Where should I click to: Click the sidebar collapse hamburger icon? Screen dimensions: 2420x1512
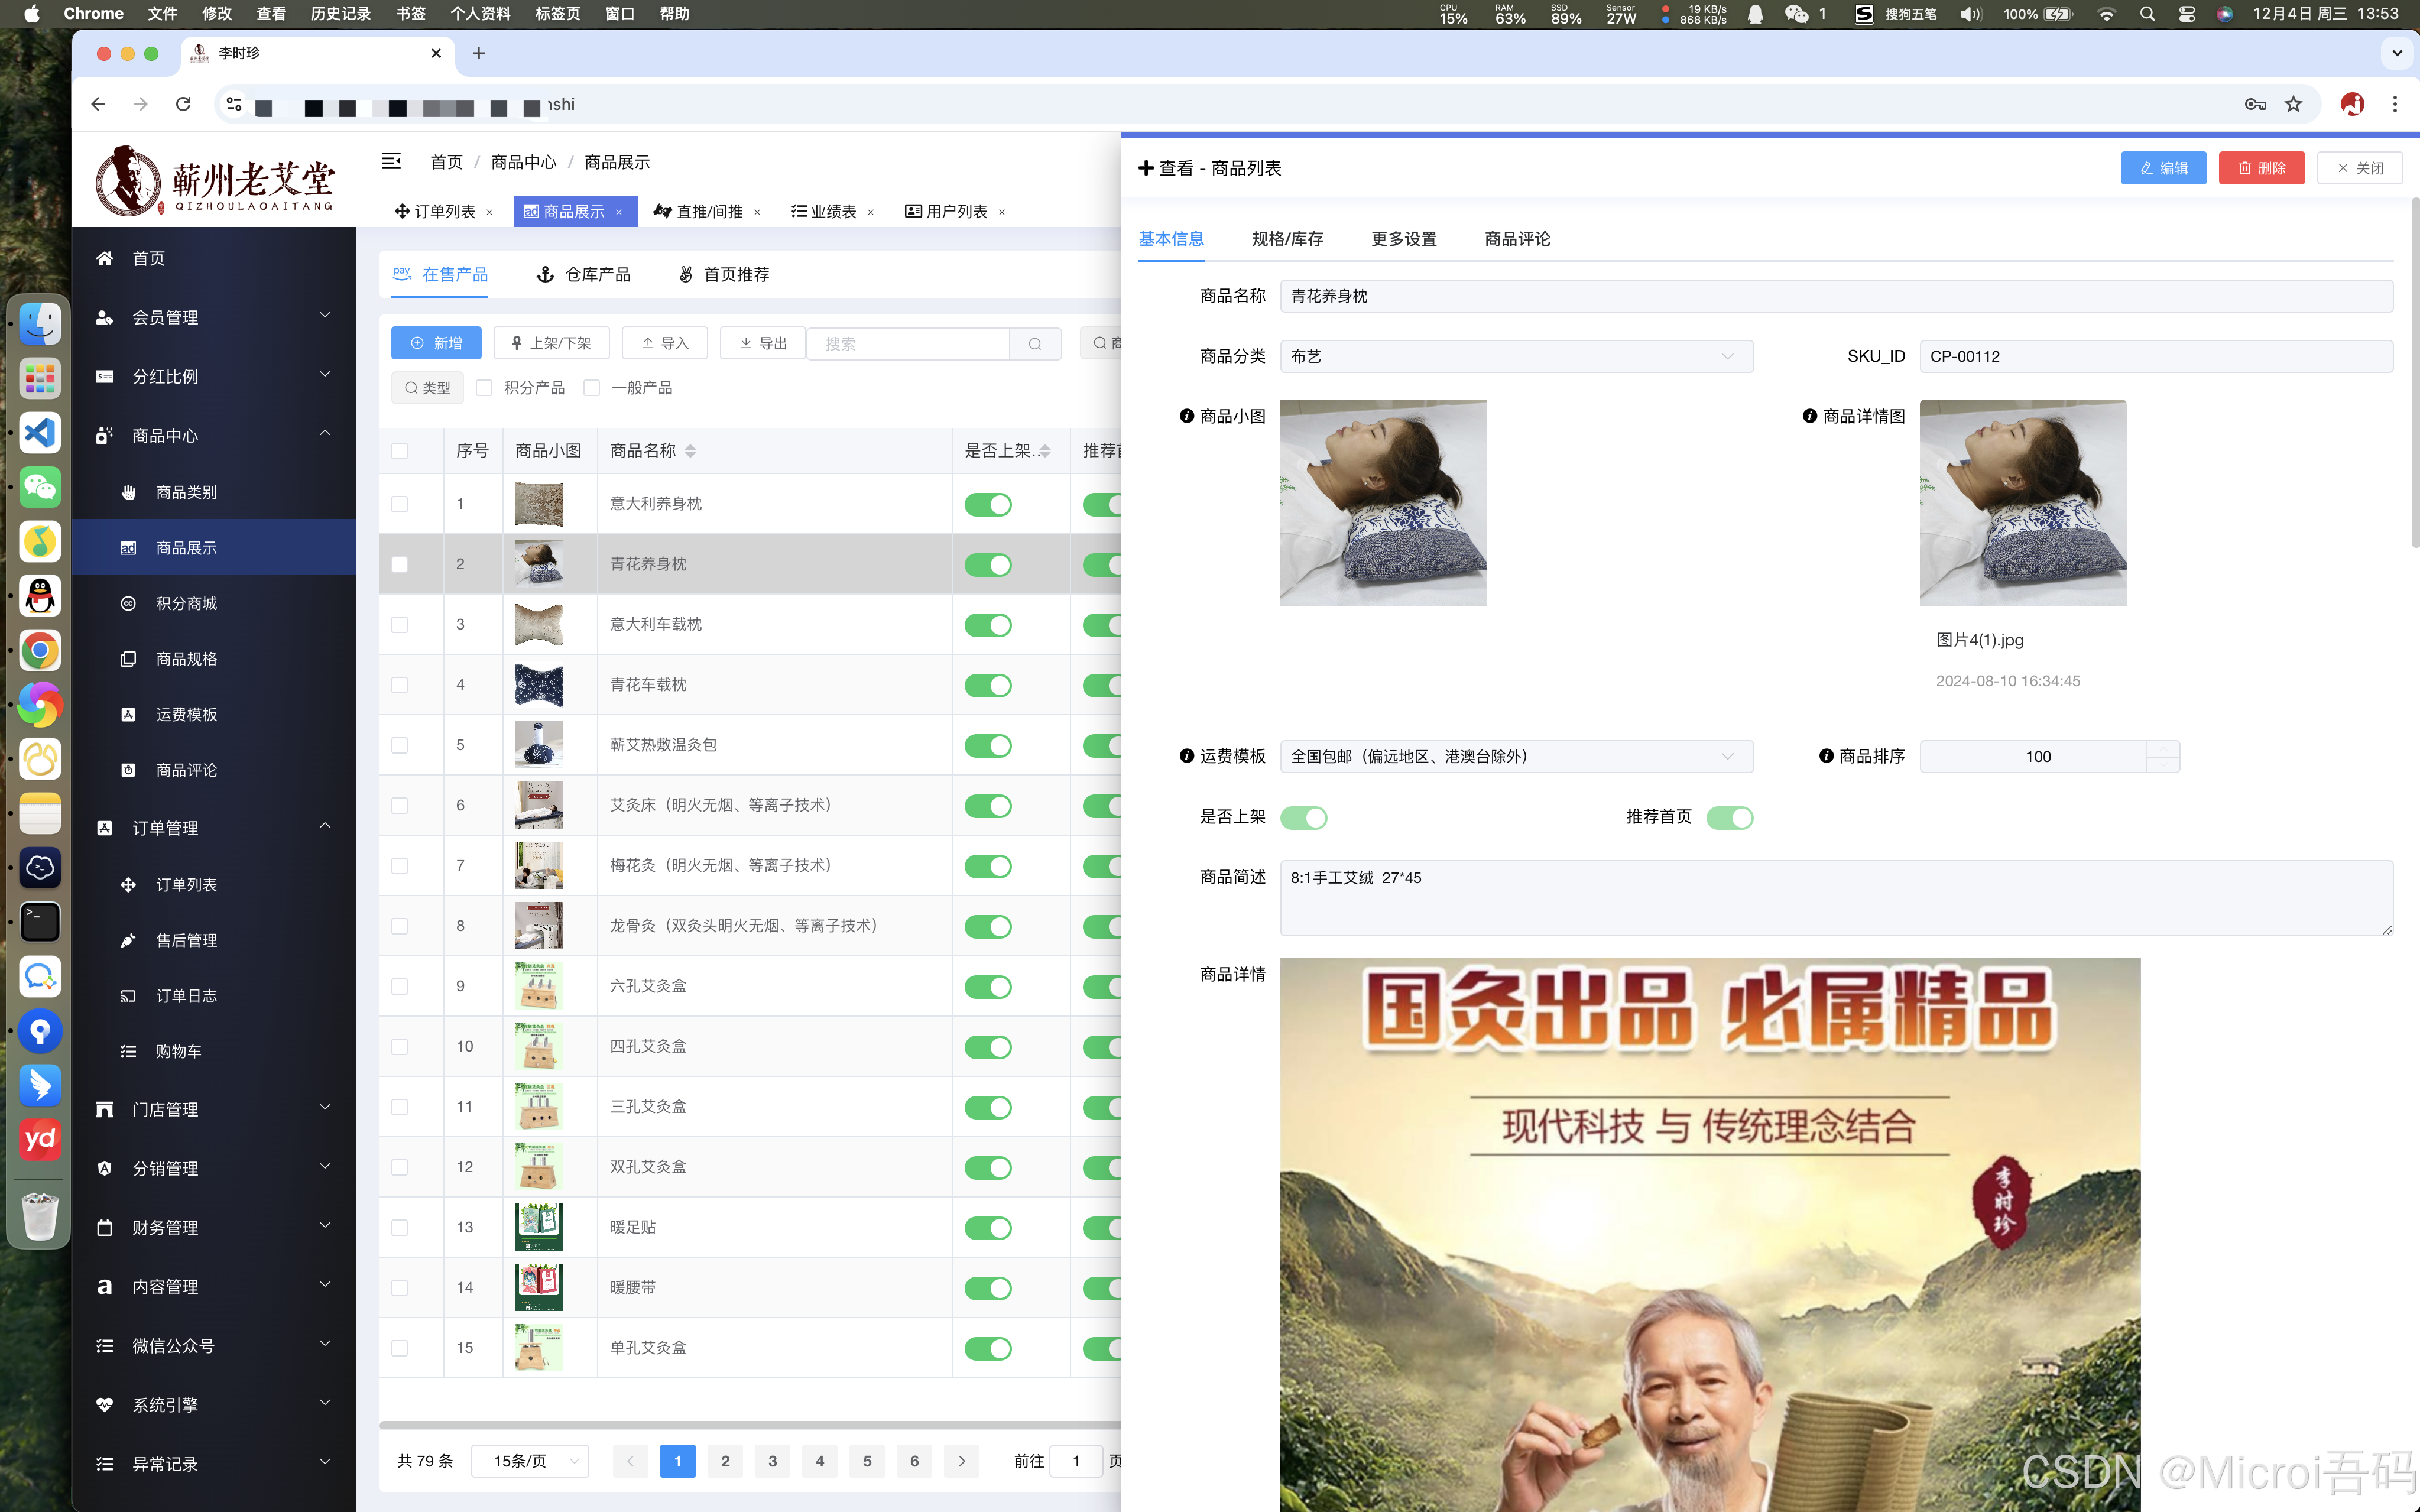tap(391, 161)
